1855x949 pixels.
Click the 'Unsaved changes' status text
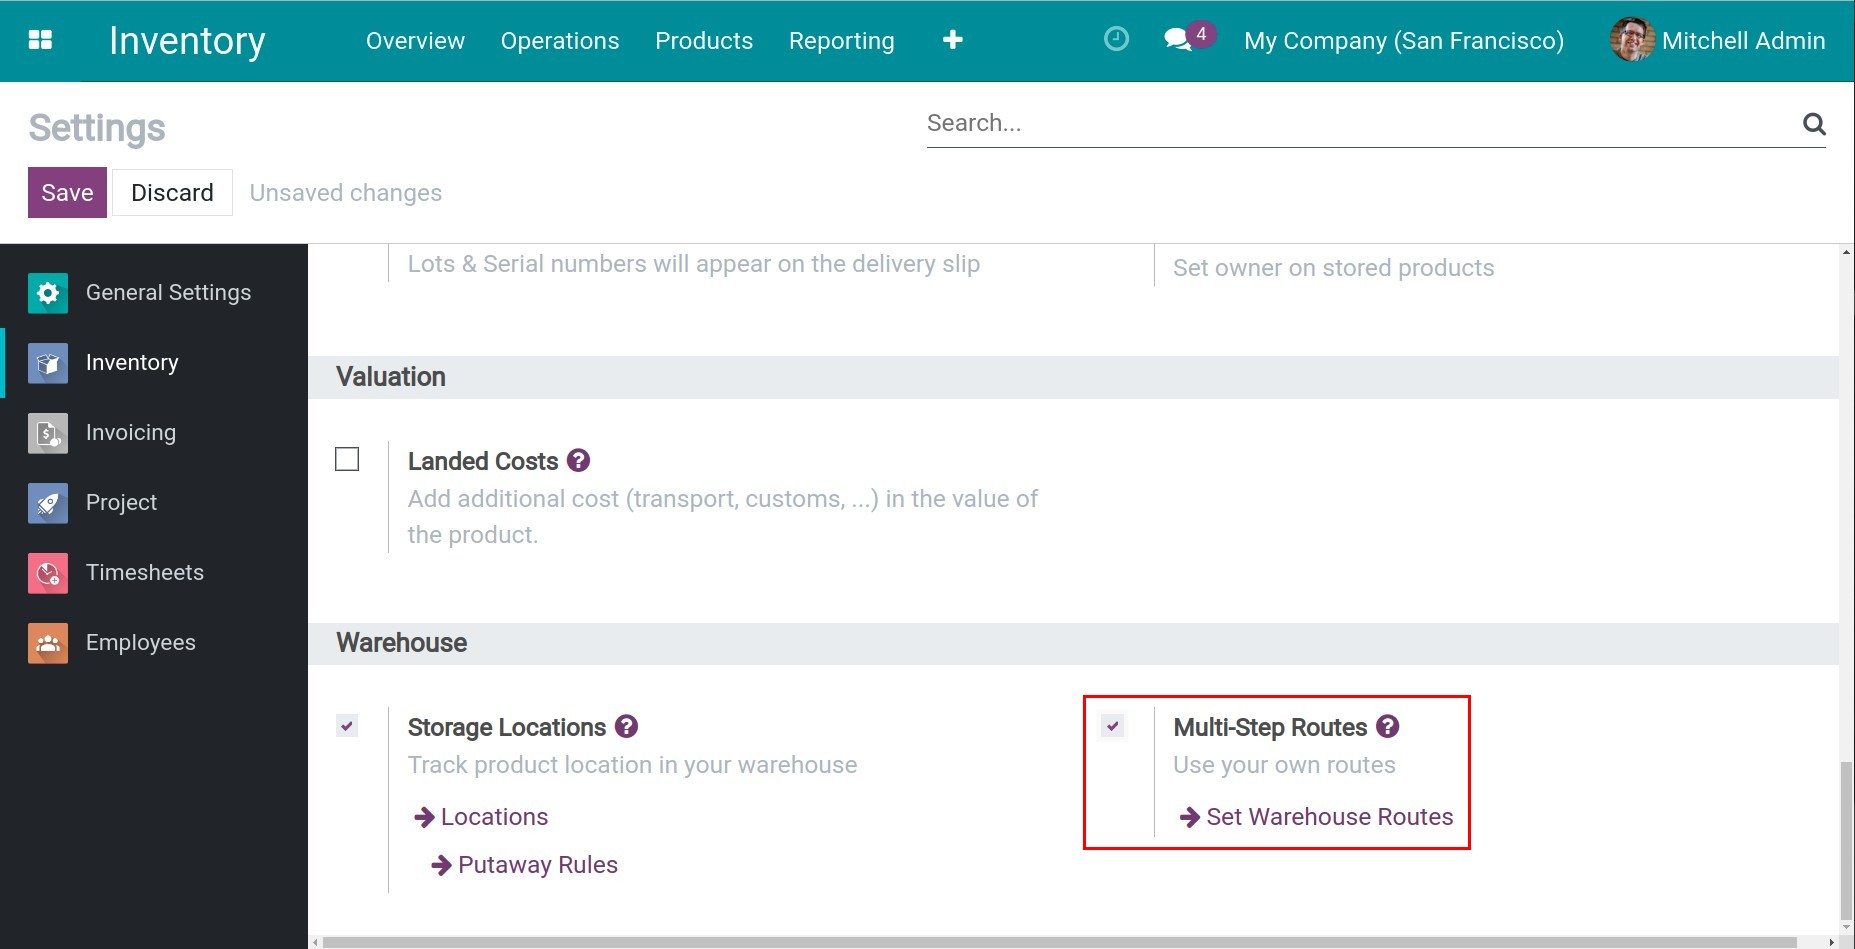pyautogui.click(x=346, y=193)
